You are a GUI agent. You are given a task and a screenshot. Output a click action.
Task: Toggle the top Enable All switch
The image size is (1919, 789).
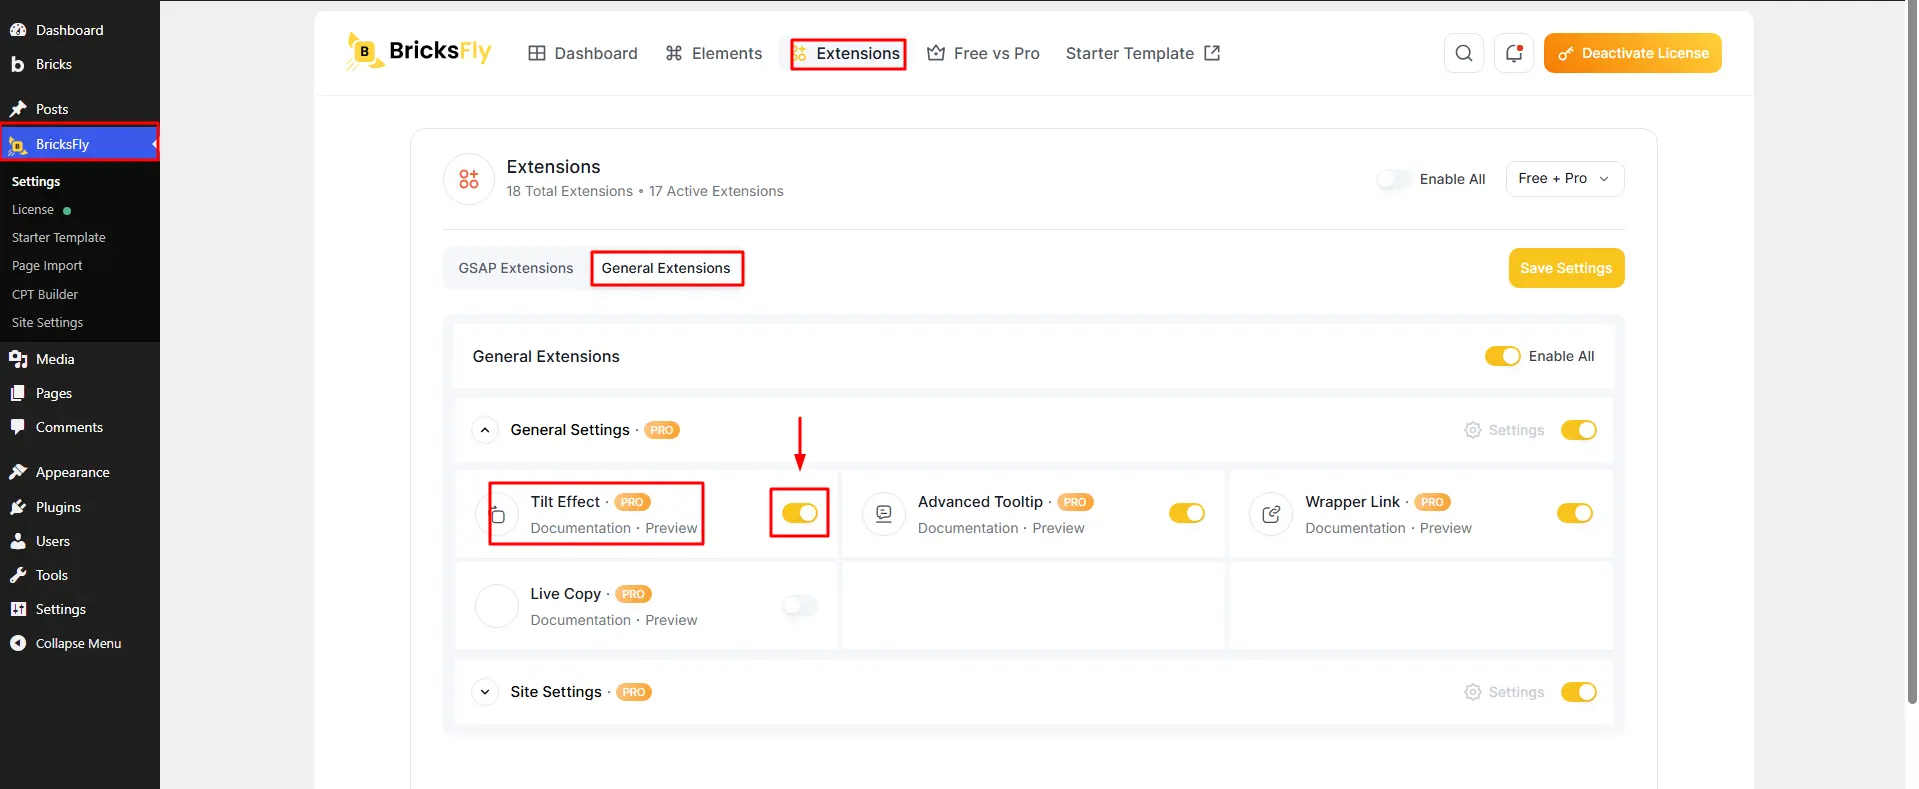point(1394,179)
